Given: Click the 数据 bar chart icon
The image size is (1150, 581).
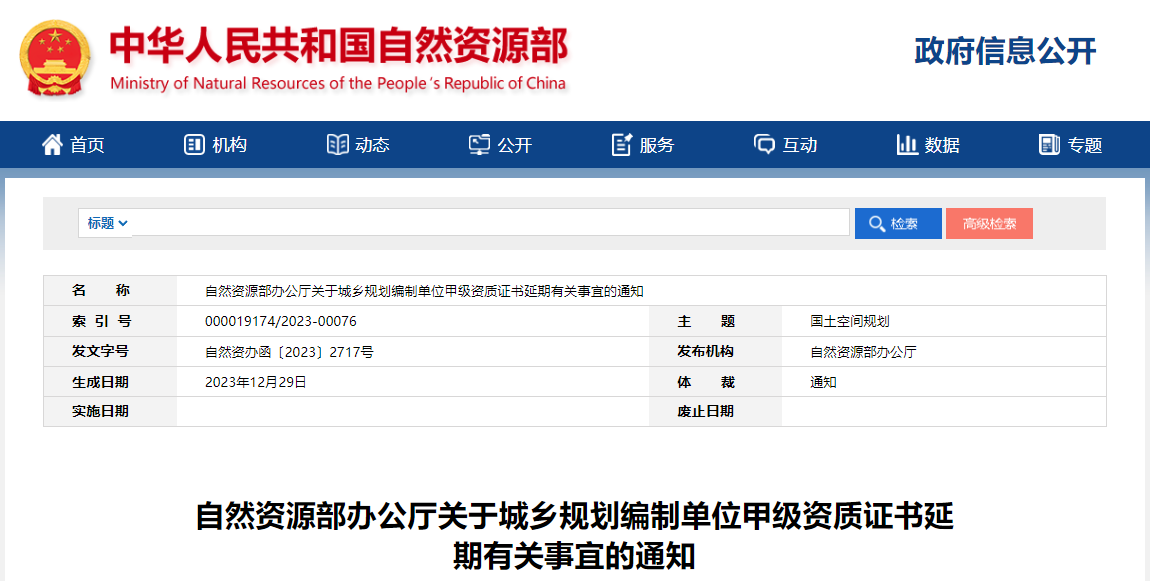Looking at the screenshot, I should [907, 145].
